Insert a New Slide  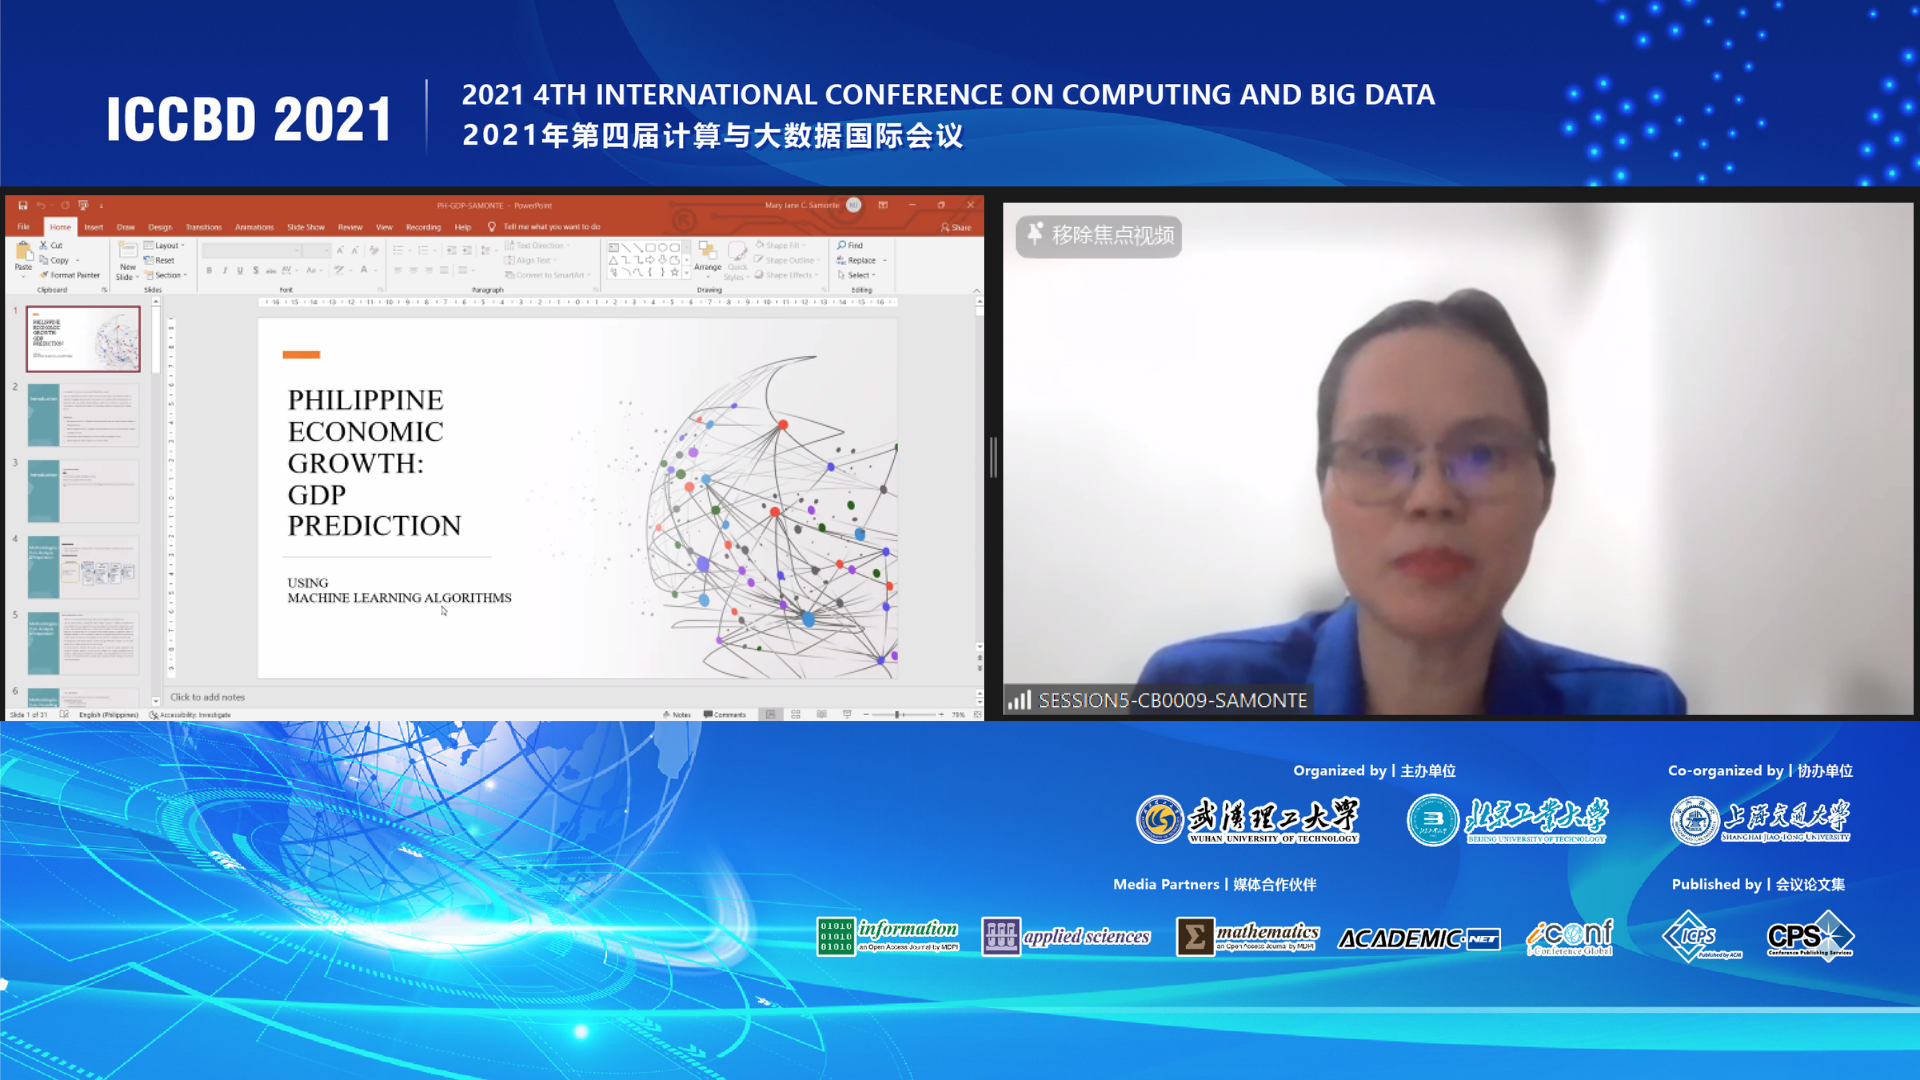click(127, 260)
